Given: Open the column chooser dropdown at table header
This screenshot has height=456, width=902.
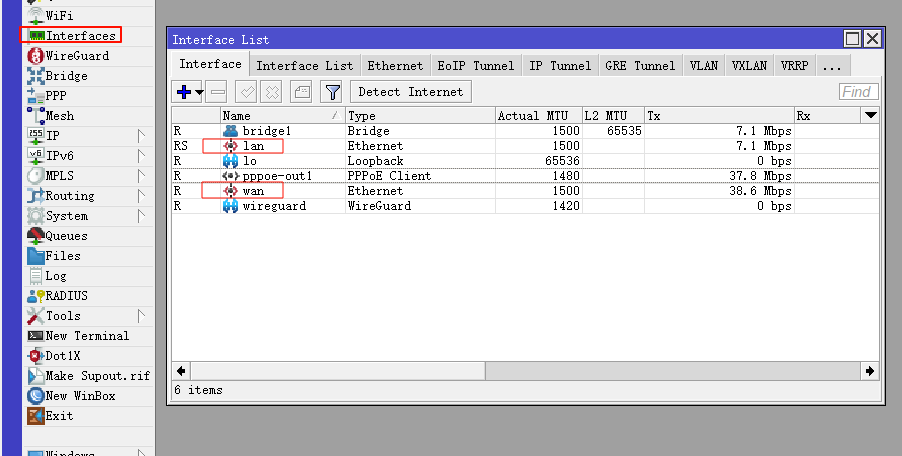Looking at the screenshot, I should pyautogui.click(x=871, y=116).
